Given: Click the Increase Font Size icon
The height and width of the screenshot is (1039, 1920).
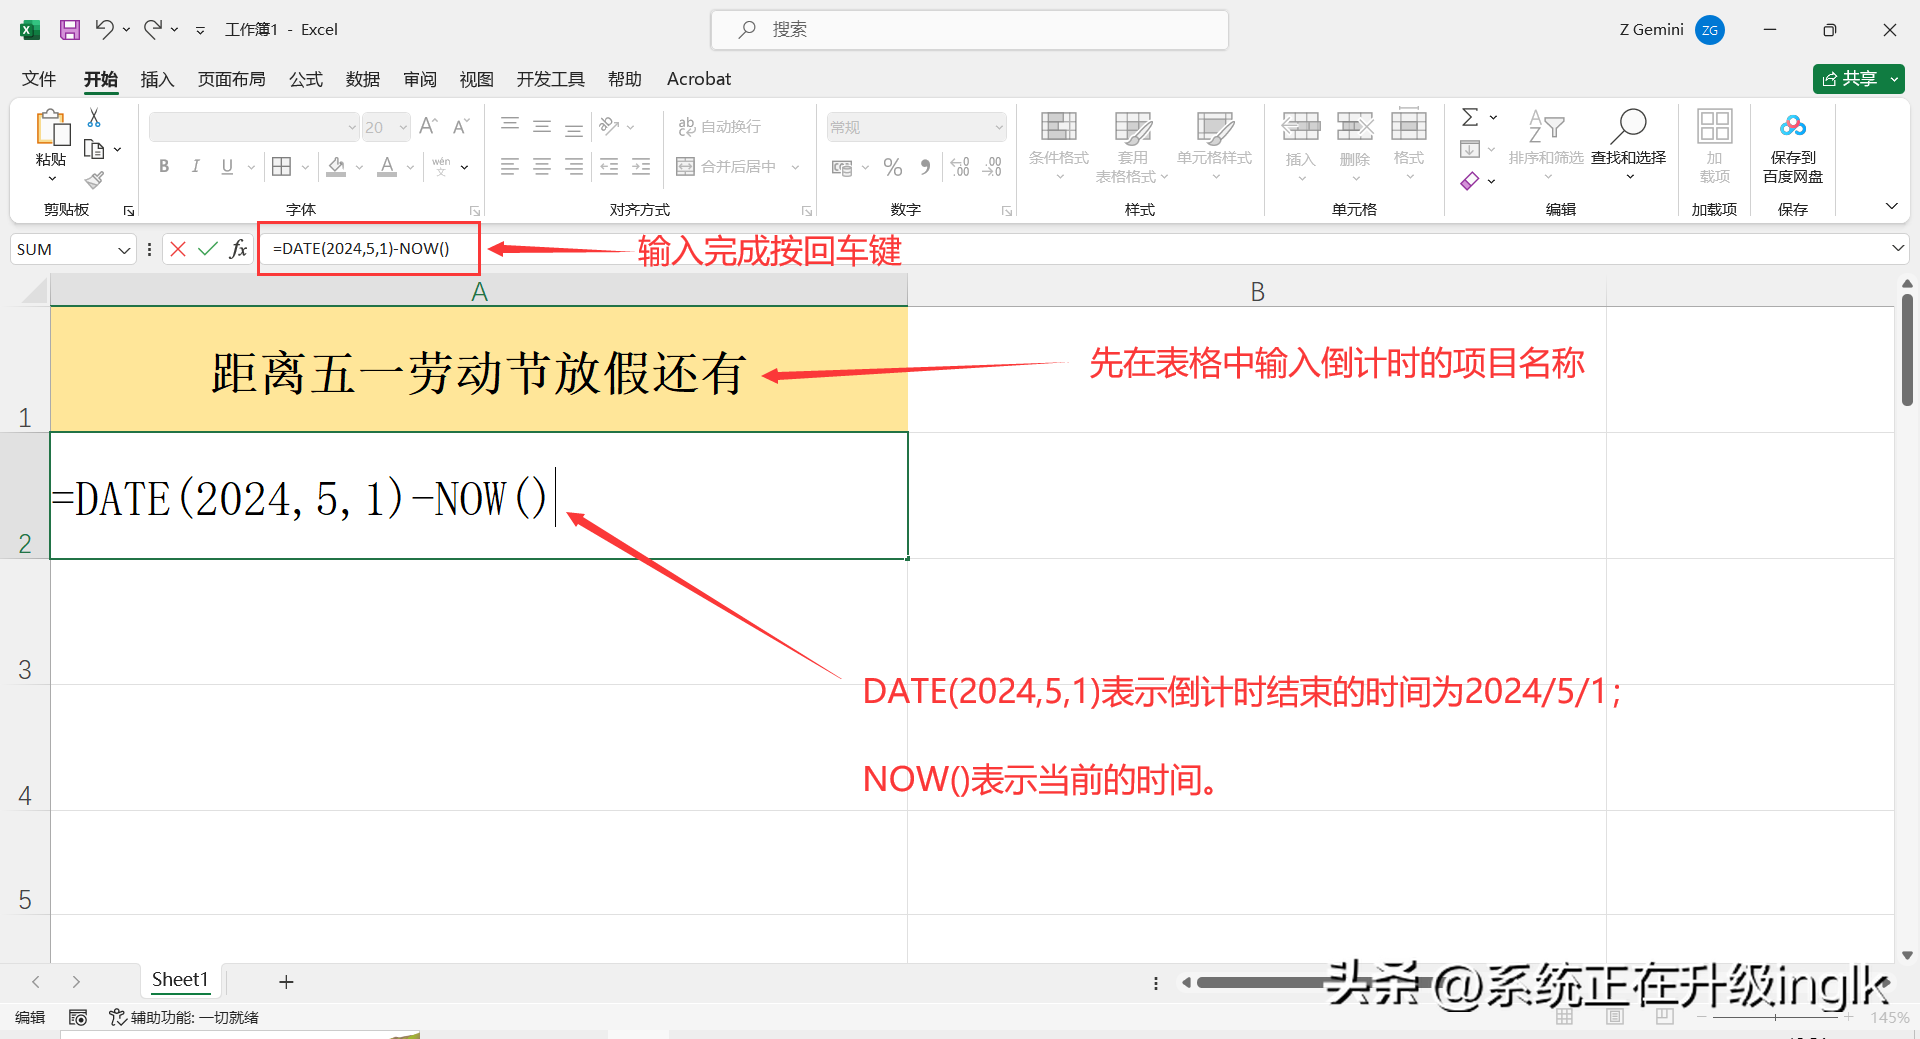Looking at the screenshot, I should pos(428,127).
